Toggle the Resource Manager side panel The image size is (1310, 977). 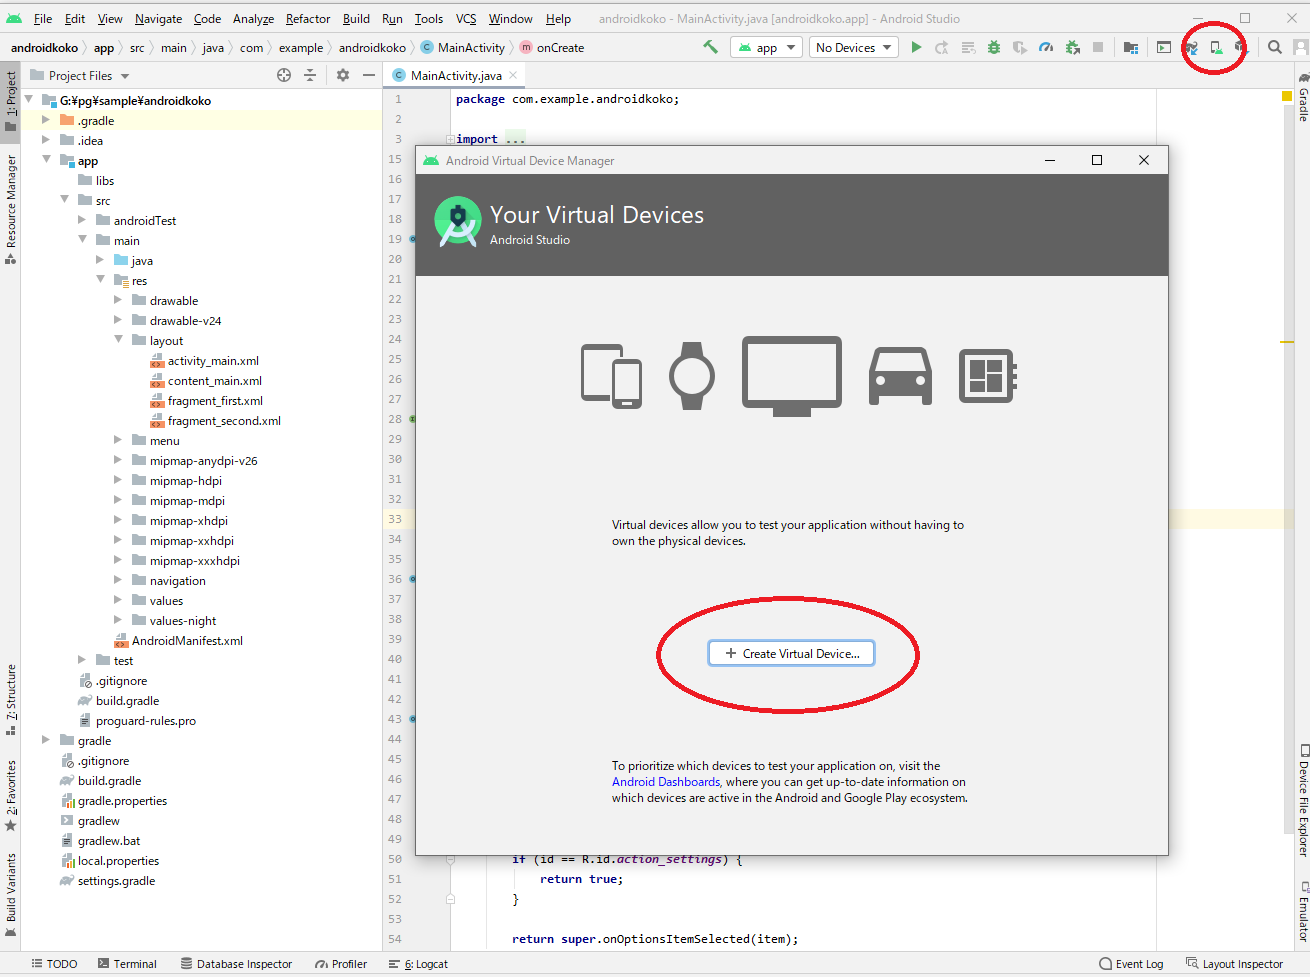pyautogui.click(x=10, y=208)
